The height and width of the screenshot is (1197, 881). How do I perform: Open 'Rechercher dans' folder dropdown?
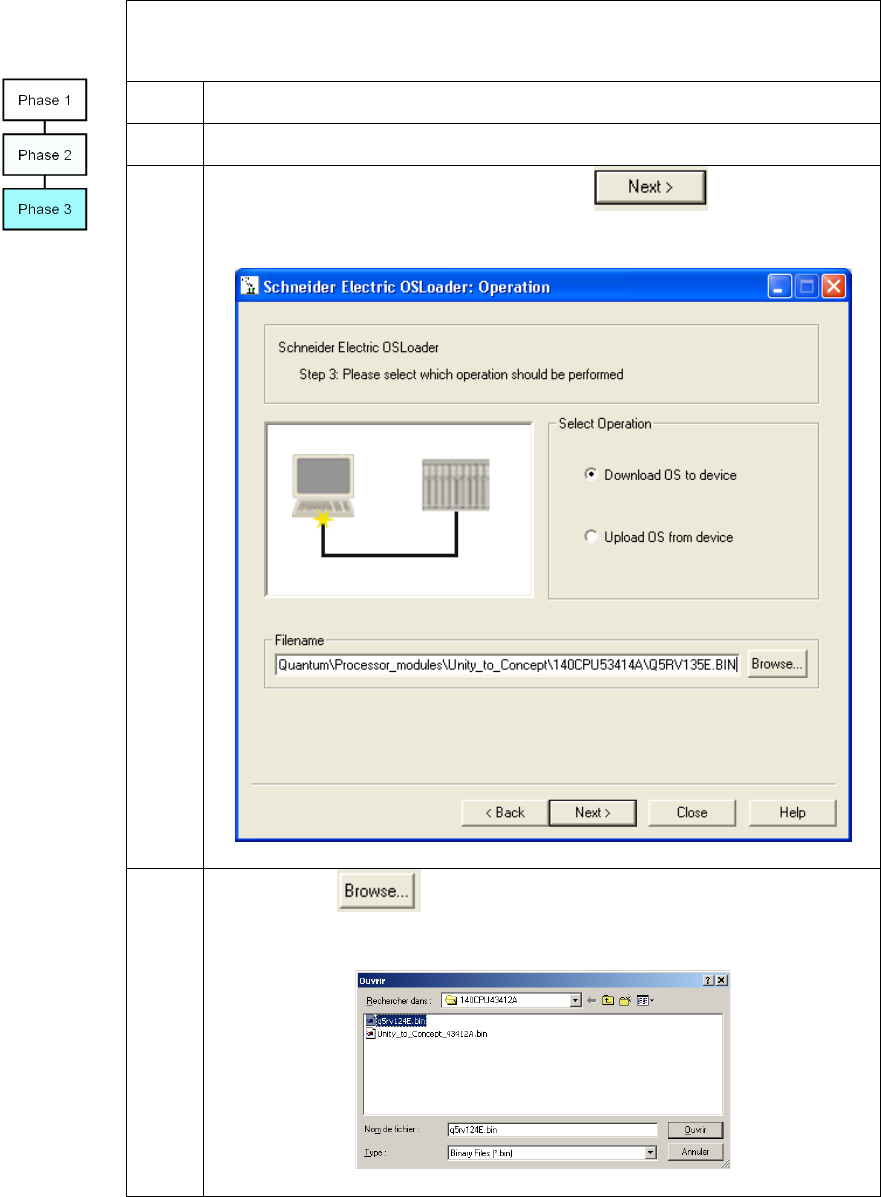[576, 1001]
